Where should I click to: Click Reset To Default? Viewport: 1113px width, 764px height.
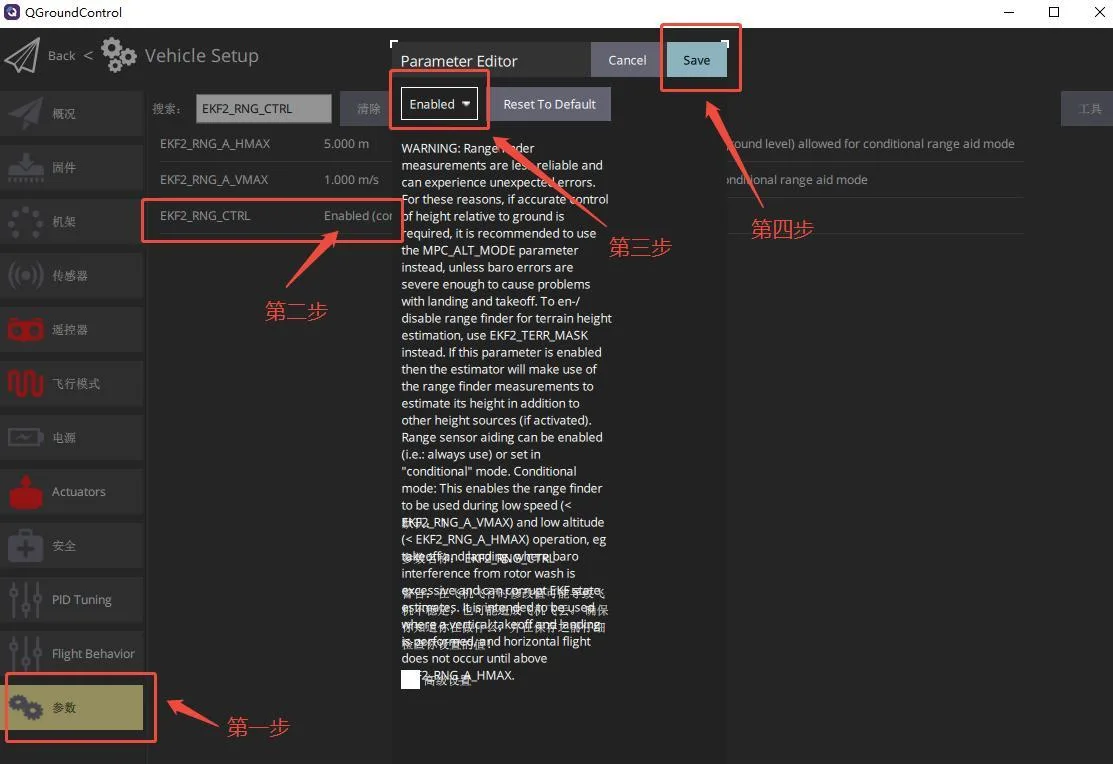point(549,104)
